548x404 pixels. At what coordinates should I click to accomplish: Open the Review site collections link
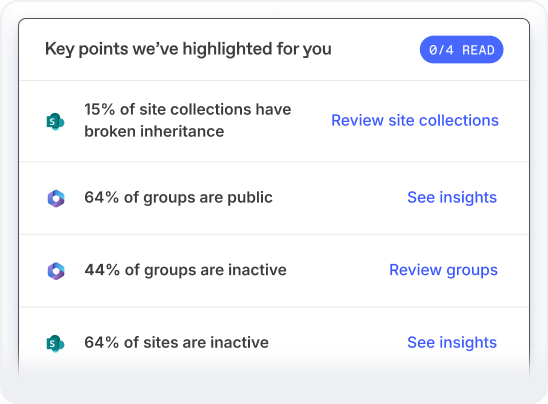tap(415, 120)
